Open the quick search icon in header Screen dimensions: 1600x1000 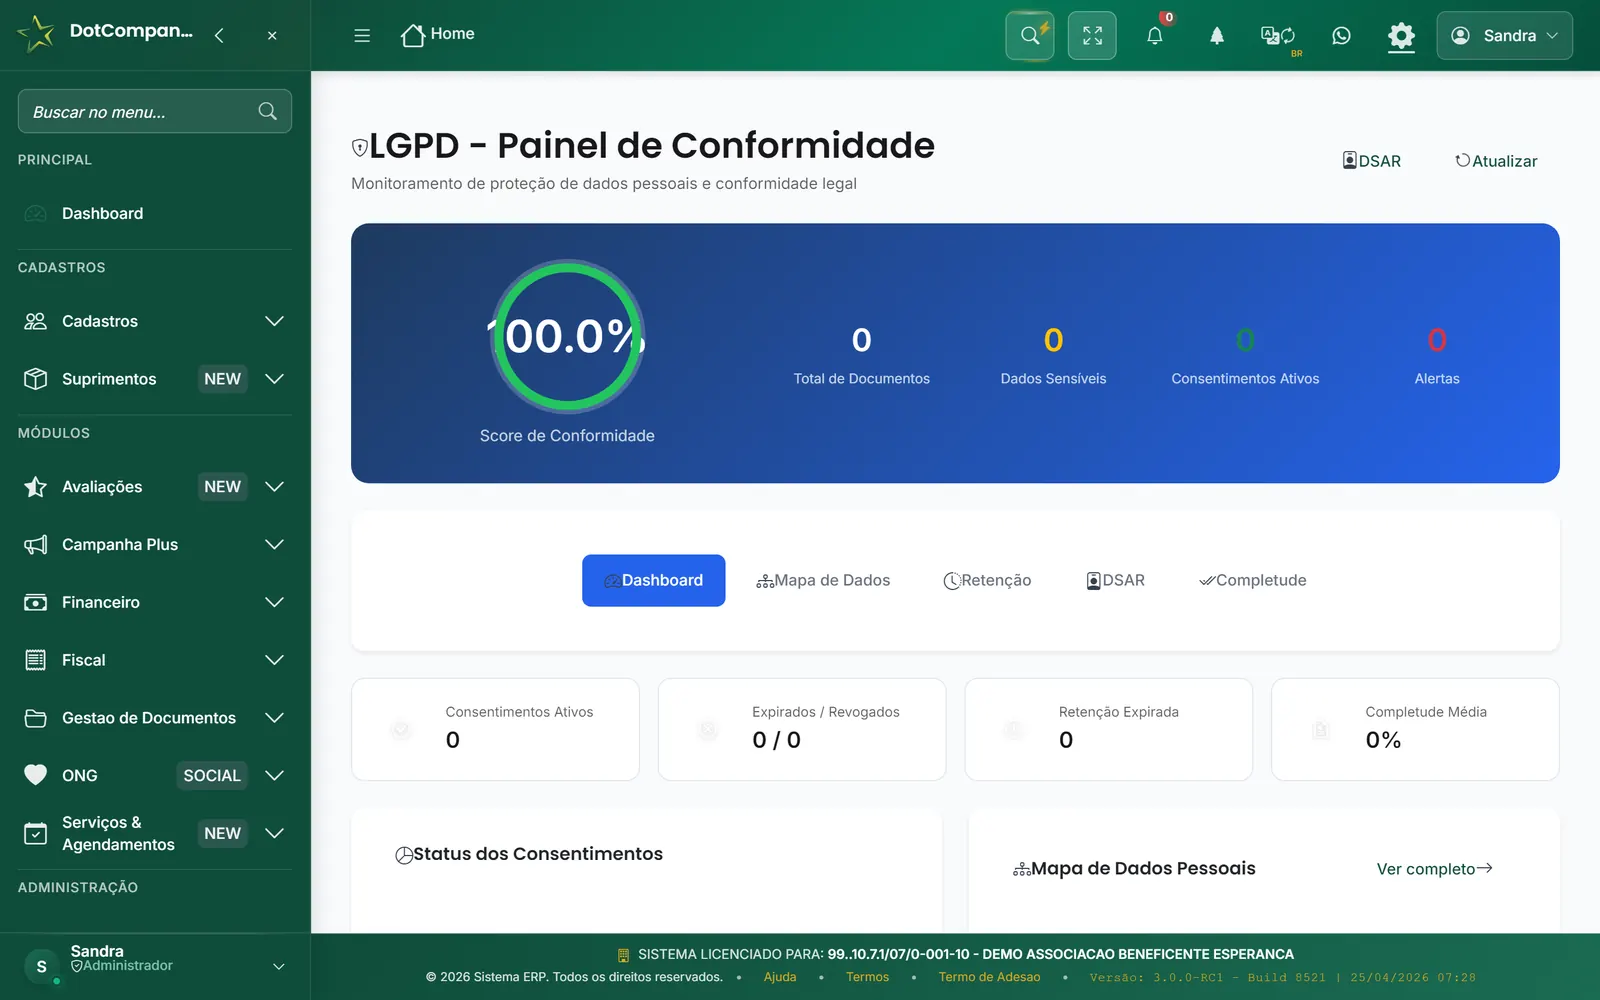[1029, 36]
